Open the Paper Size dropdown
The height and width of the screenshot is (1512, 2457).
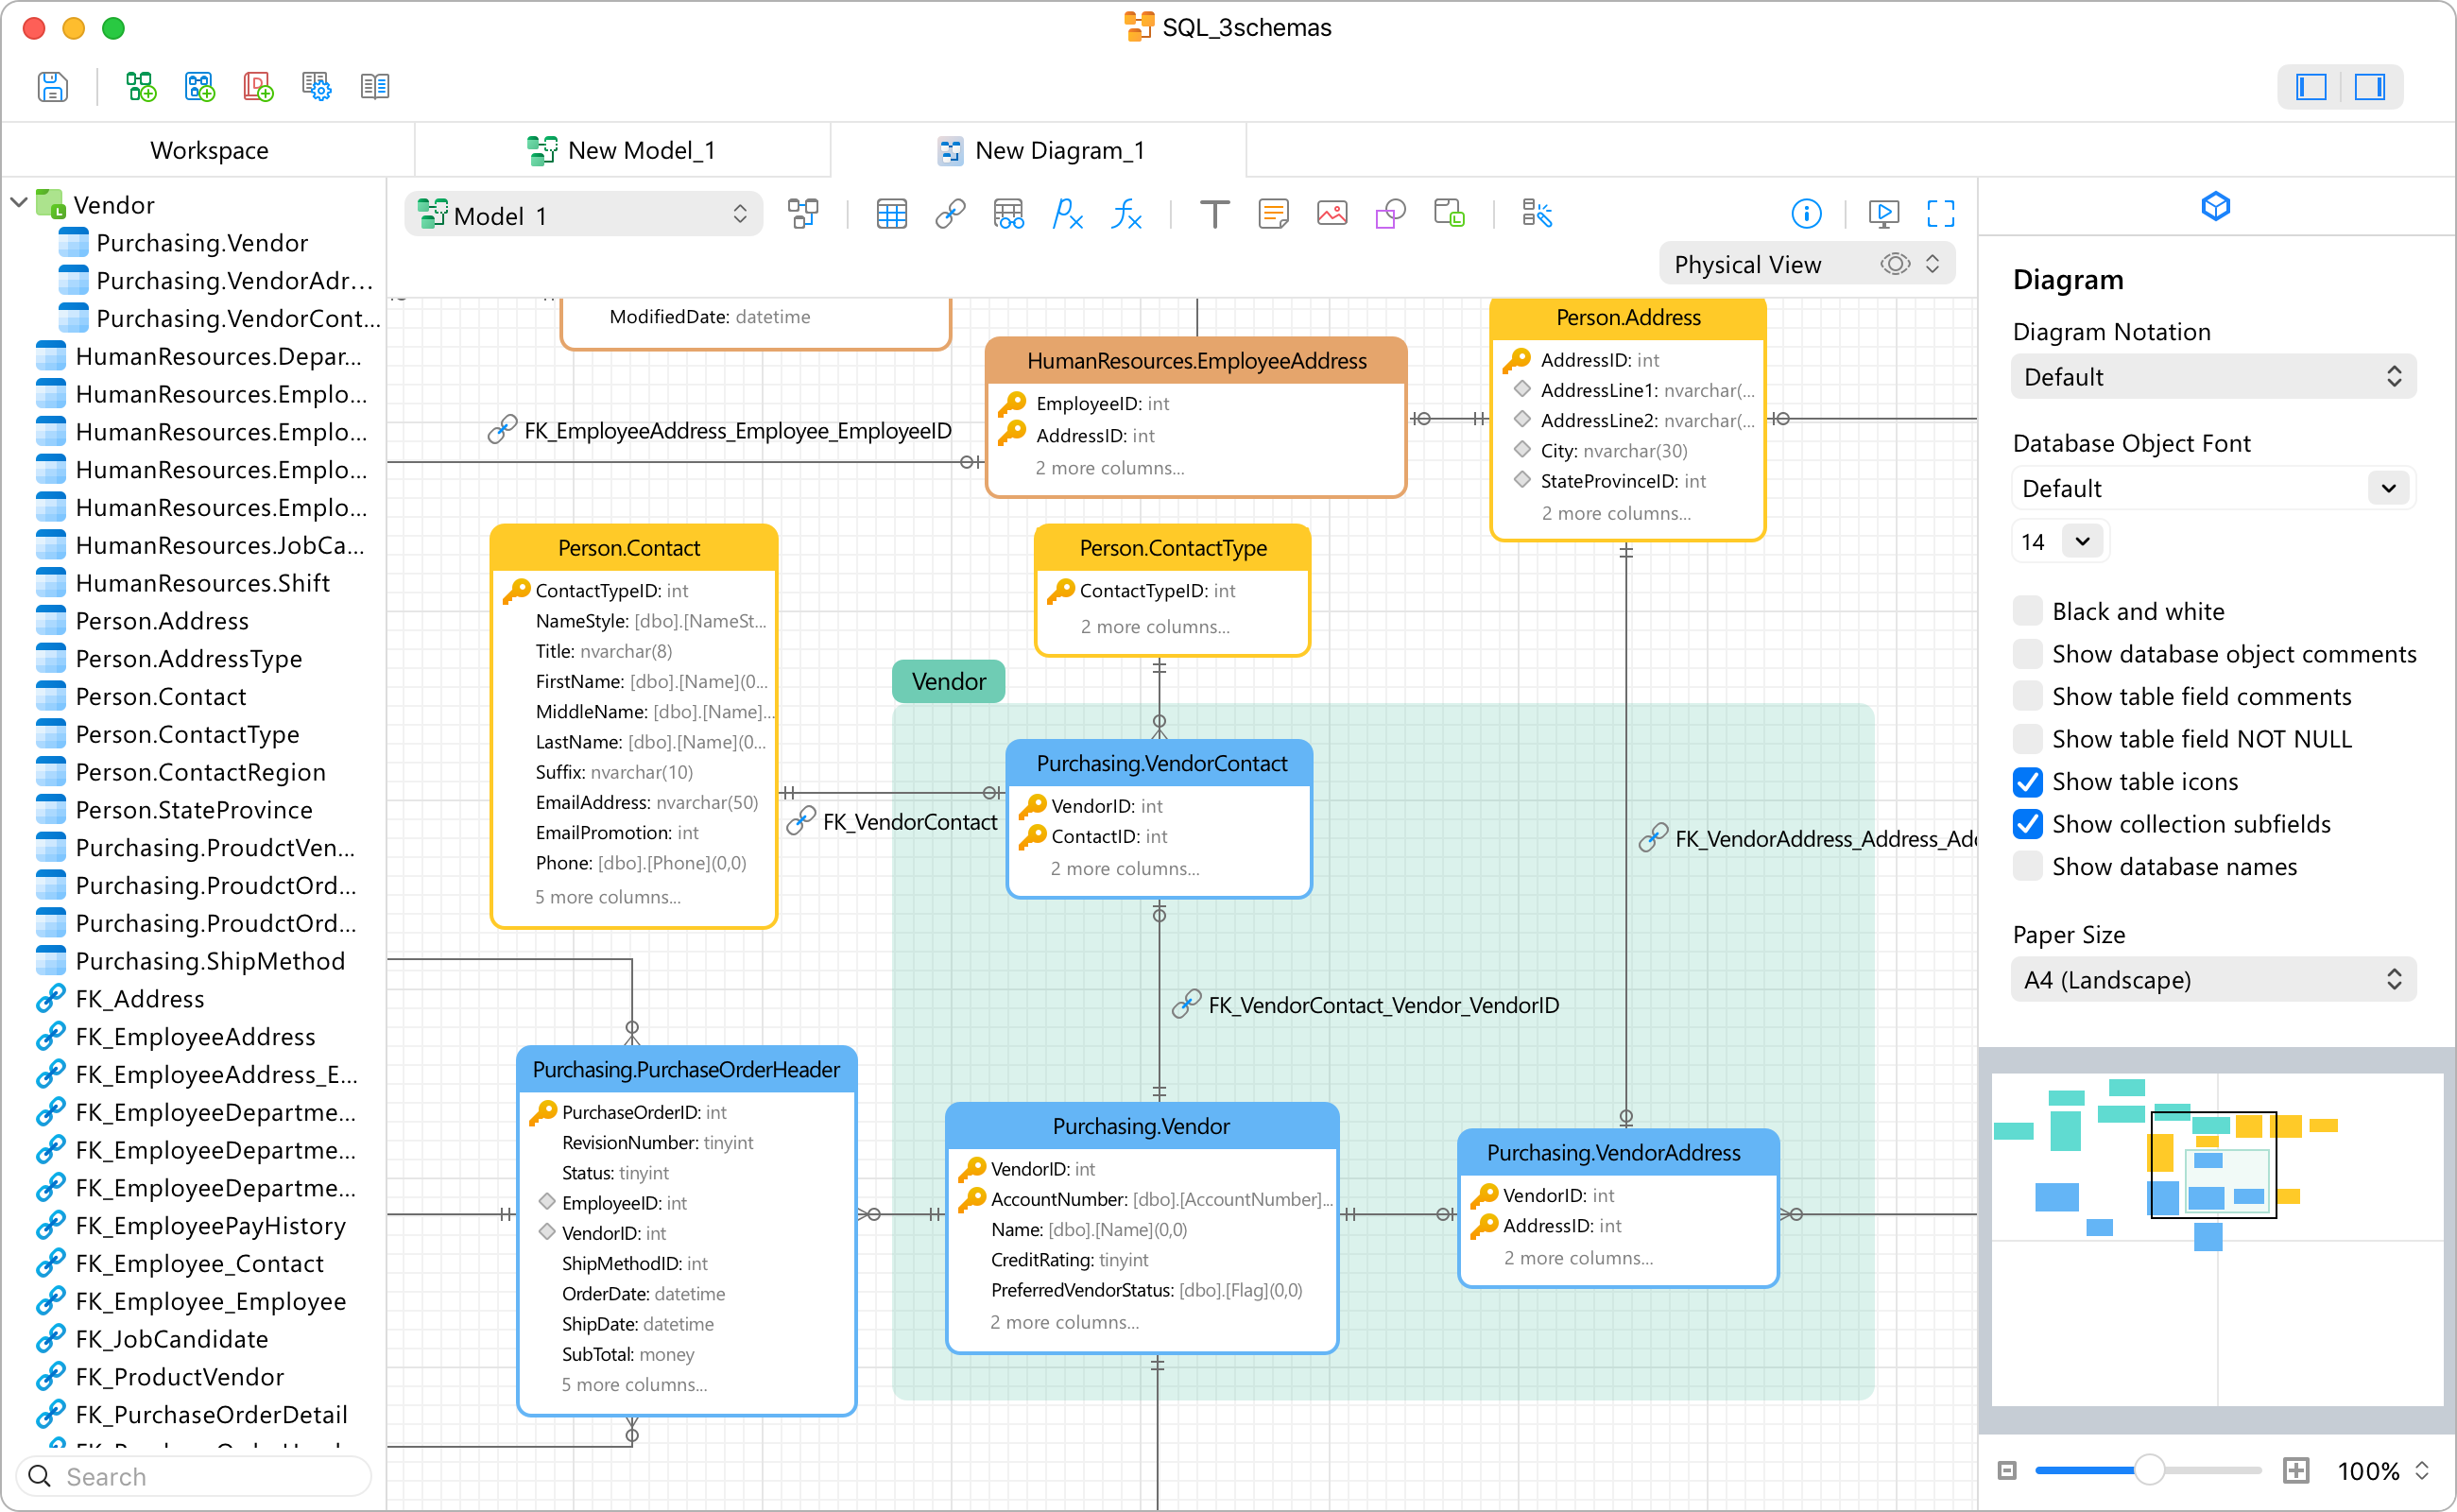(x=2213, y=980)
